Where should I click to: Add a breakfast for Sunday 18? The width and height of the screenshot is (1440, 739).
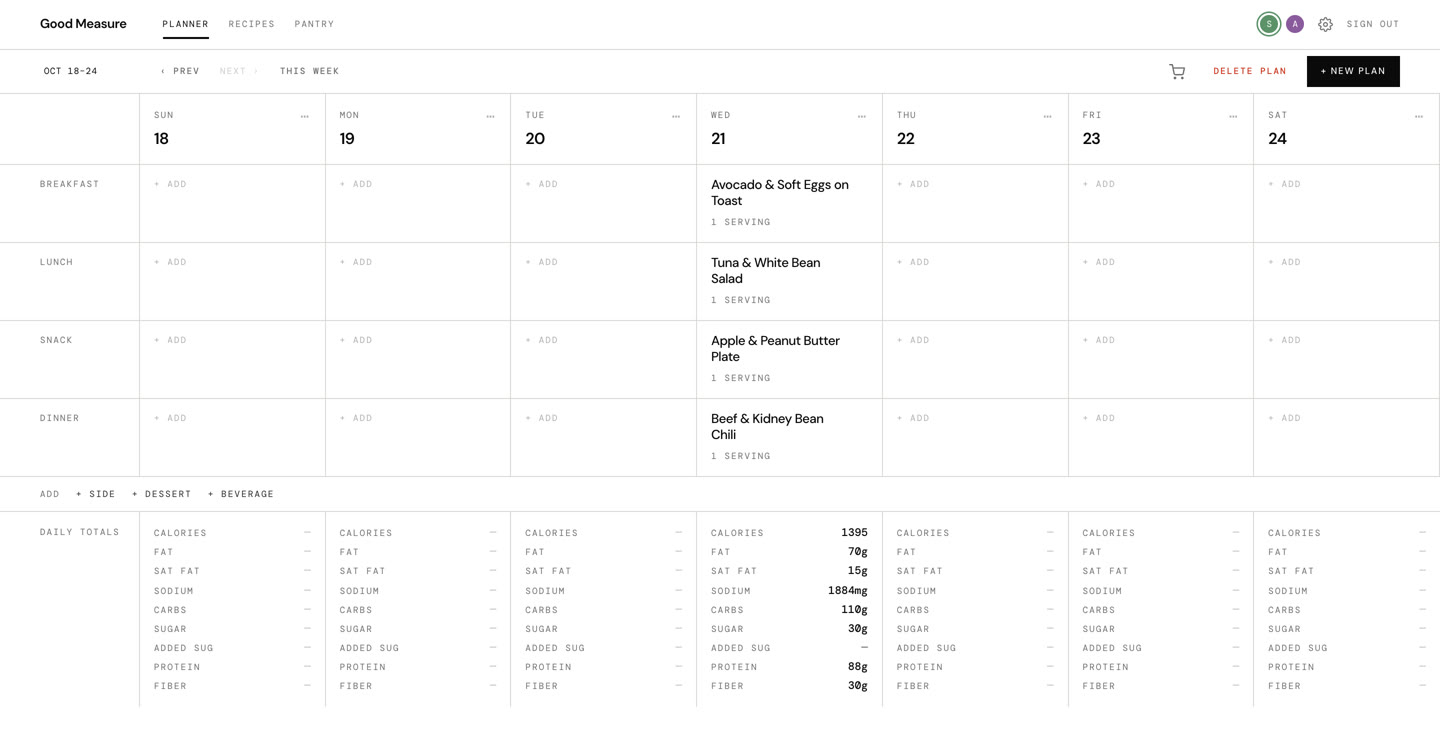(170, 184)
